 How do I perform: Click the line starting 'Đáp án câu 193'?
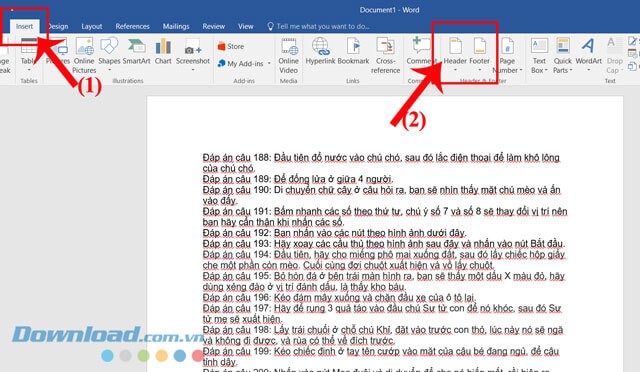coord(384,243)
